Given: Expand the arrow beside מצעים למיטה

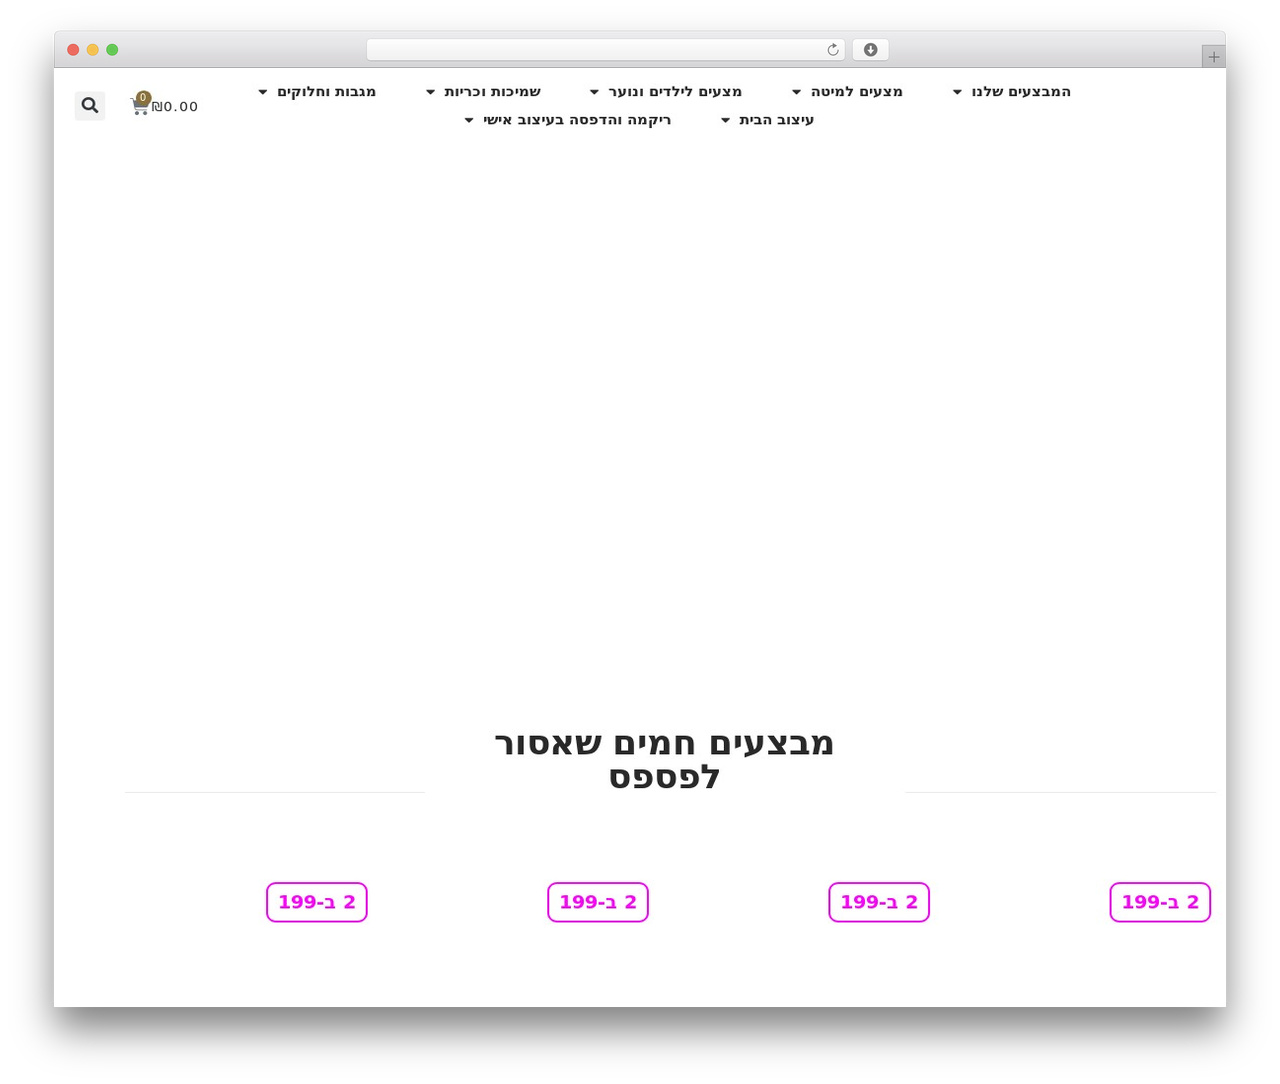Looking at the screenshot, I should pos(797,92).
